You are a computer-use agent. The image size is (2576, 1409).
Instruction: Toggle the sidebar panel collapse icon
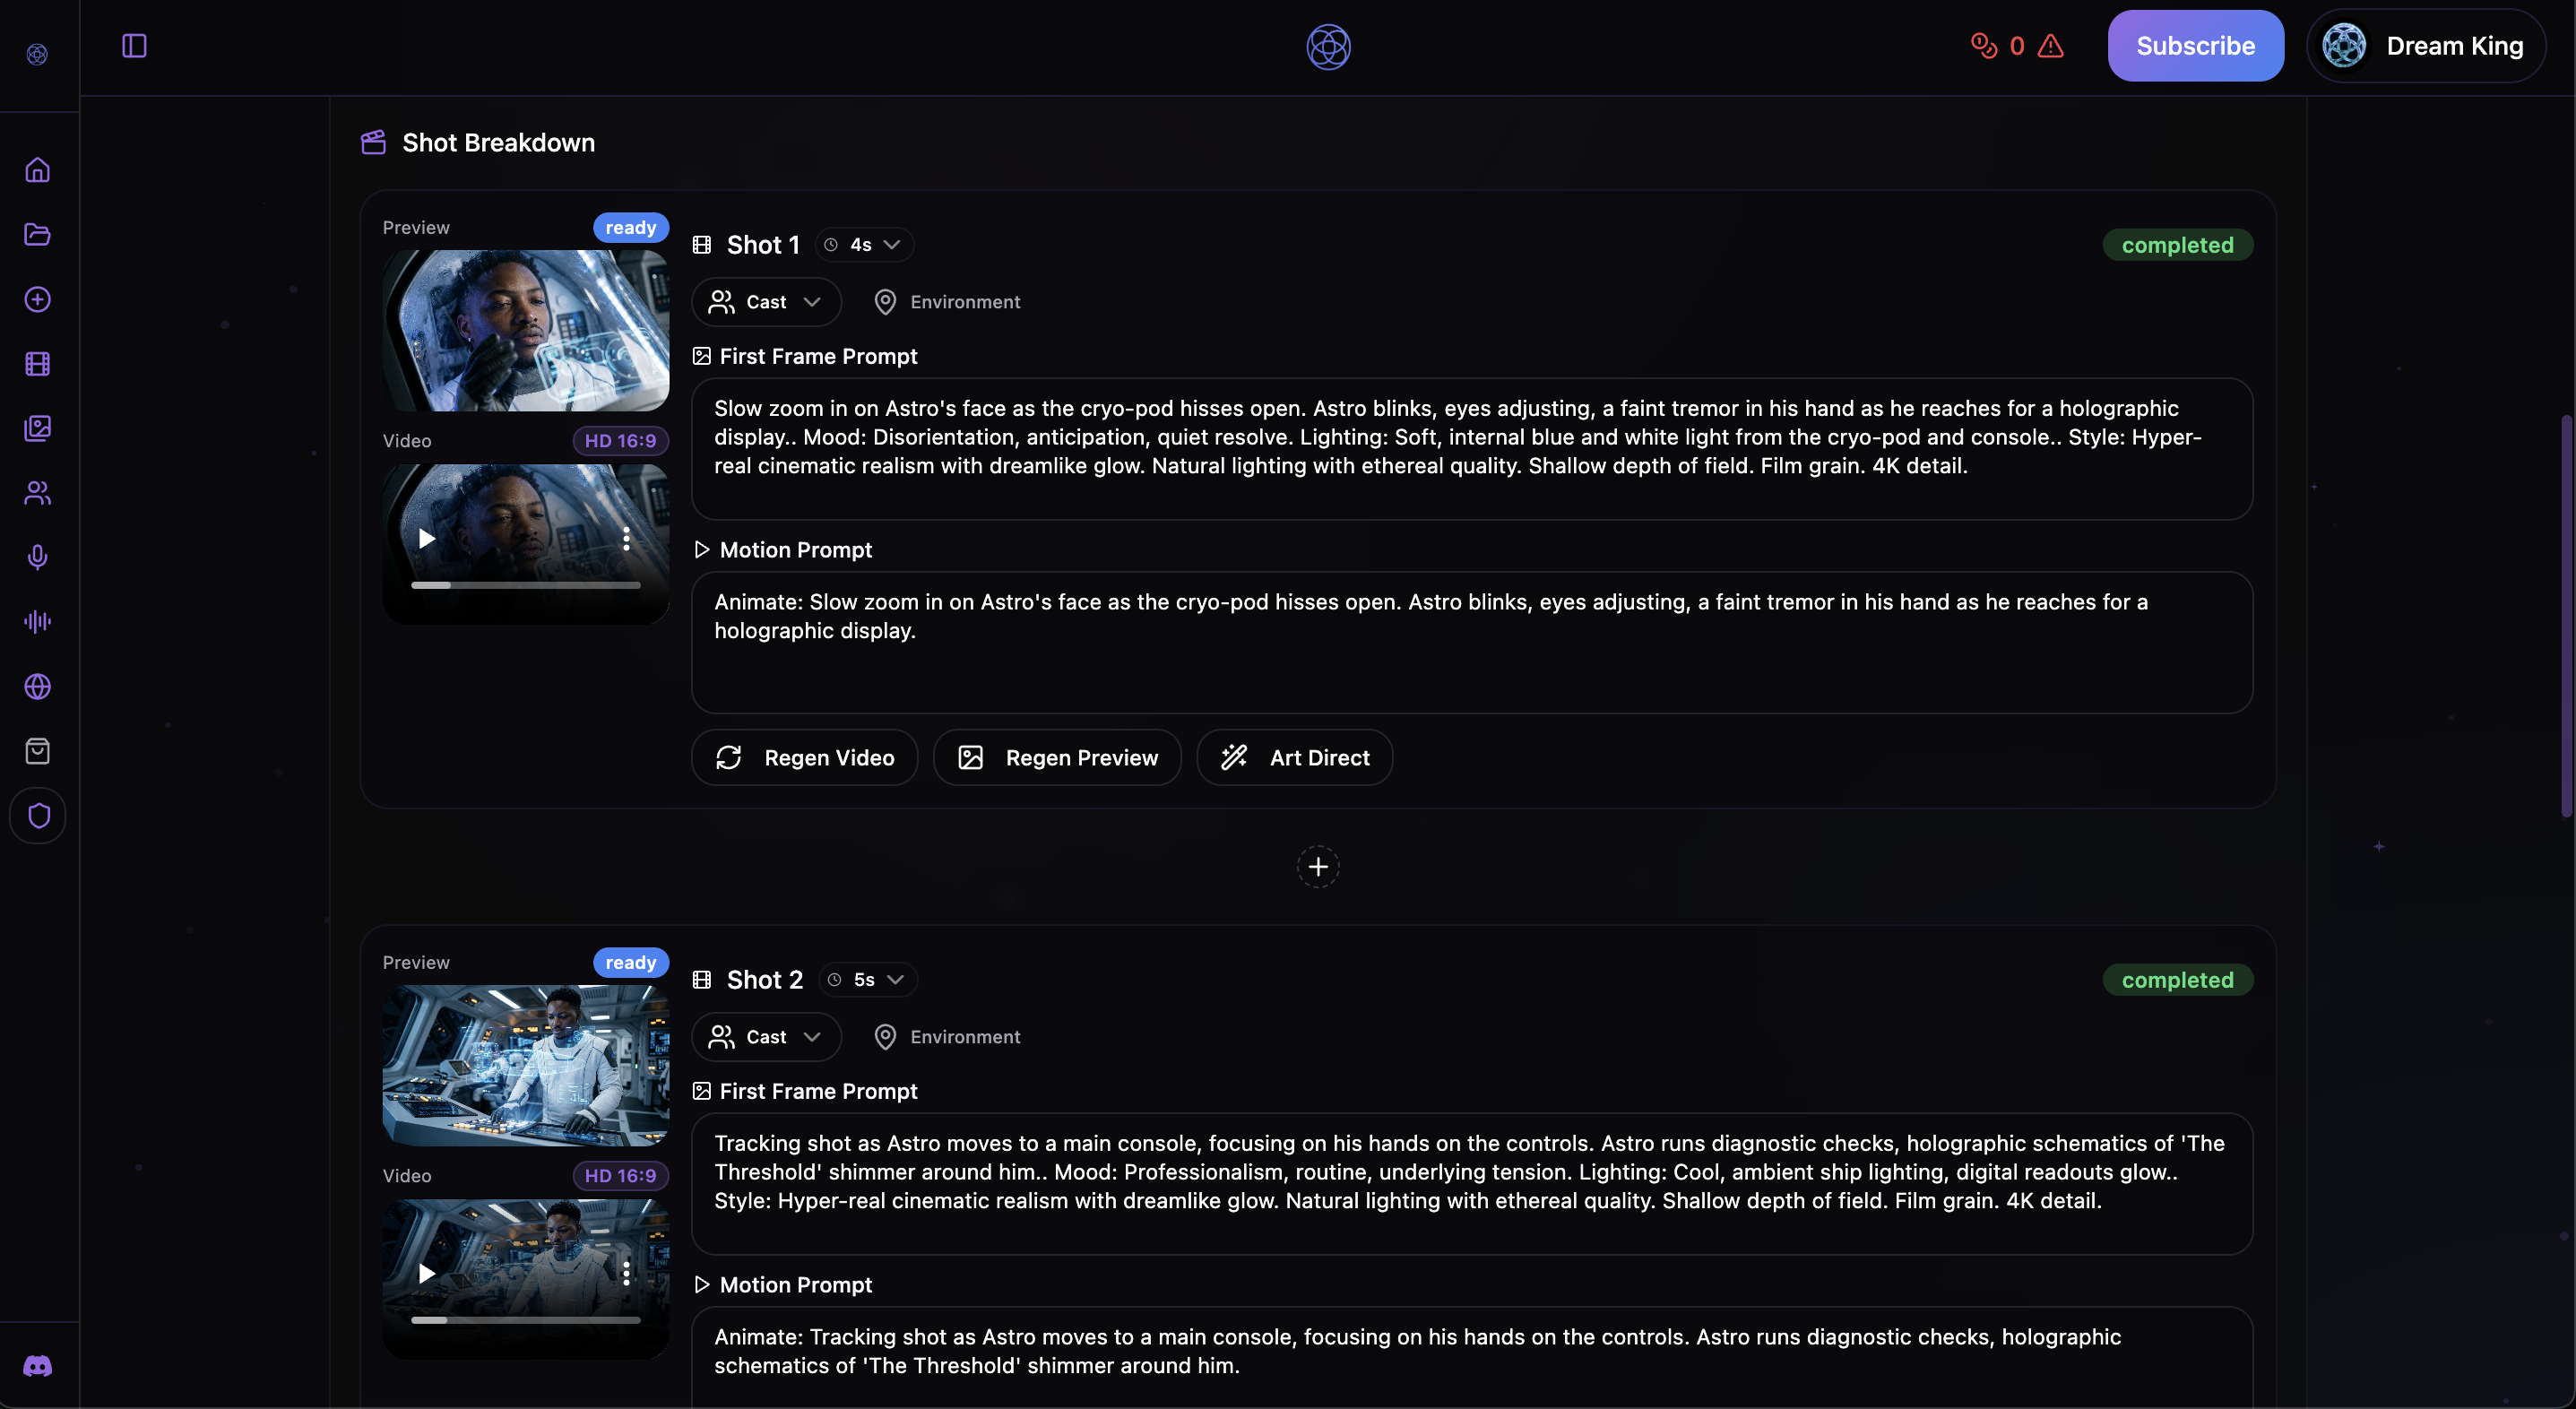(x=134, y=46)
